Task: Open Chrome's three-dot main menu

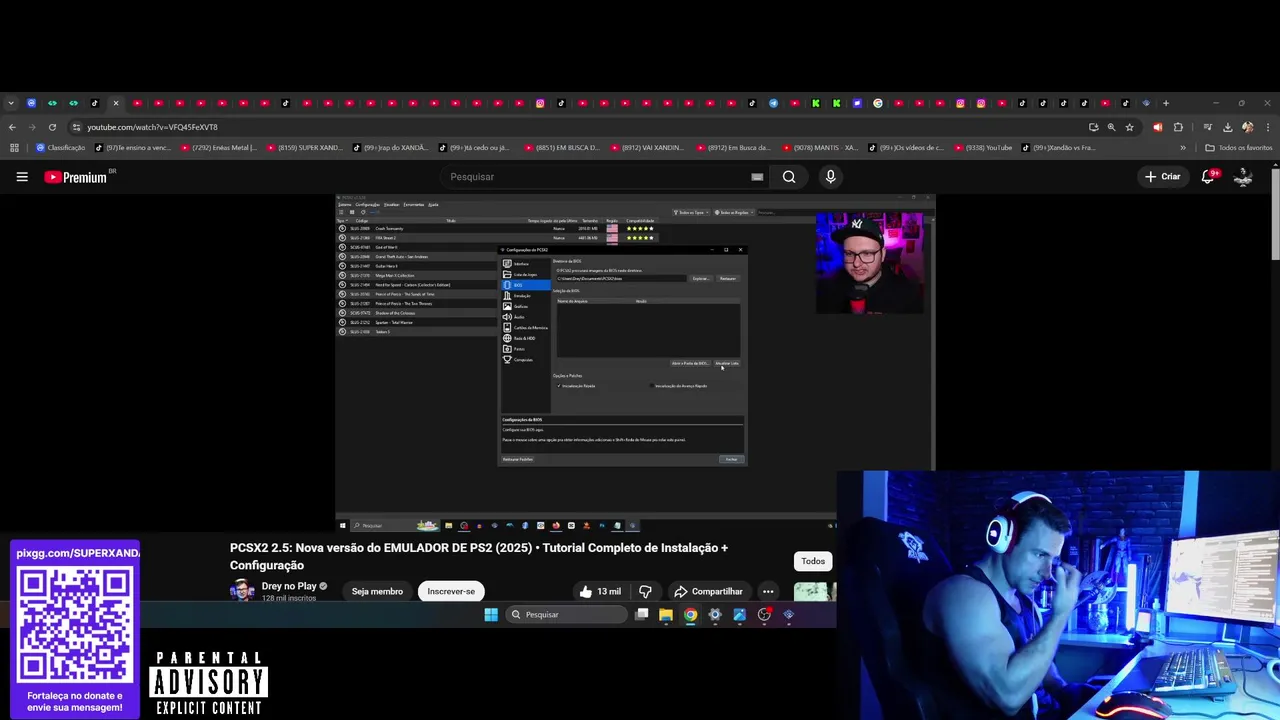Action: click(x=1266, y=127)
